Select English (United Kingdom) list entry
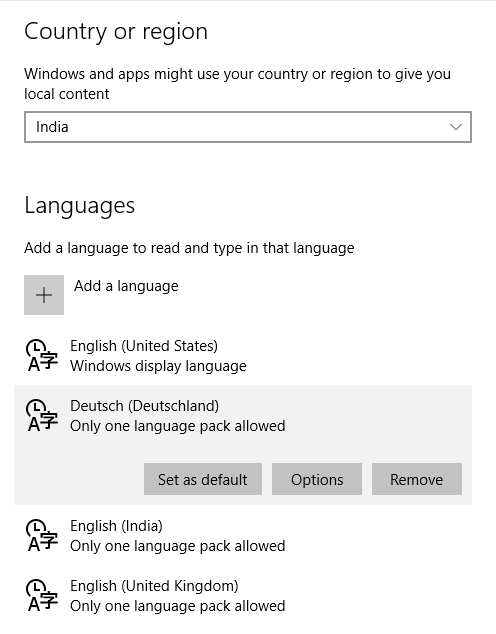 click(243, 596)
